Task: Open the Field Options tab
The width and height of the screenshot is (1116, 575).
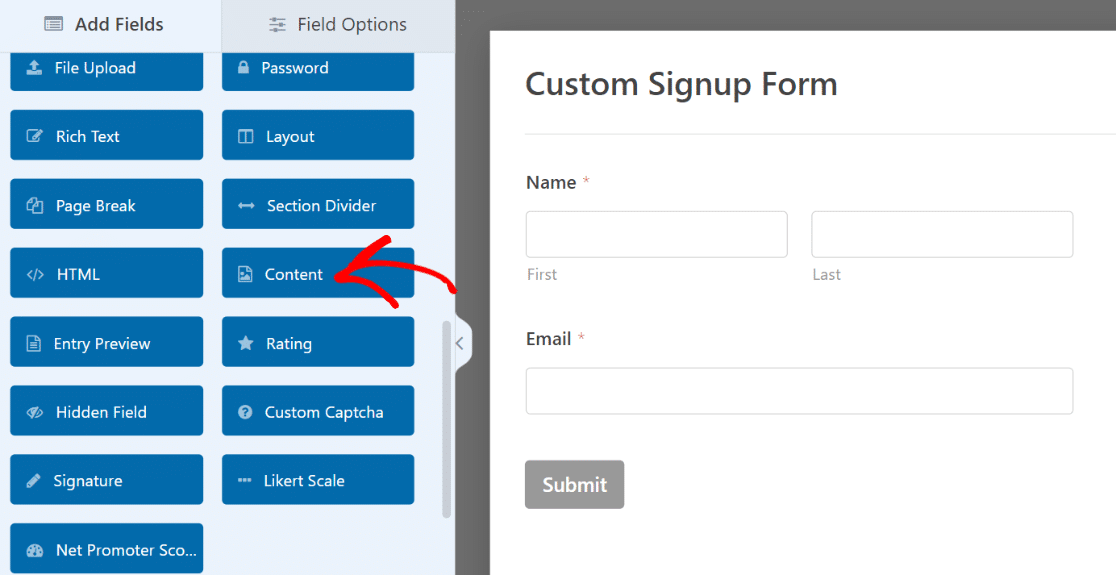Action: tap(338, 25)
